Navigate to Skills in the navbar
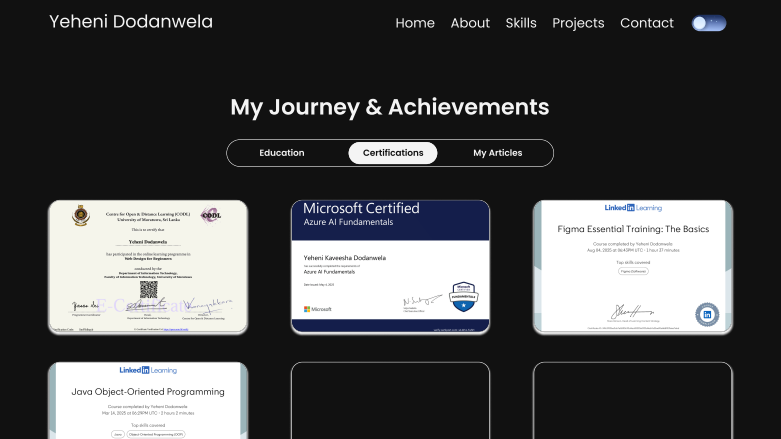The width and height of the screenshot is (781, 439). coord(521,23)
